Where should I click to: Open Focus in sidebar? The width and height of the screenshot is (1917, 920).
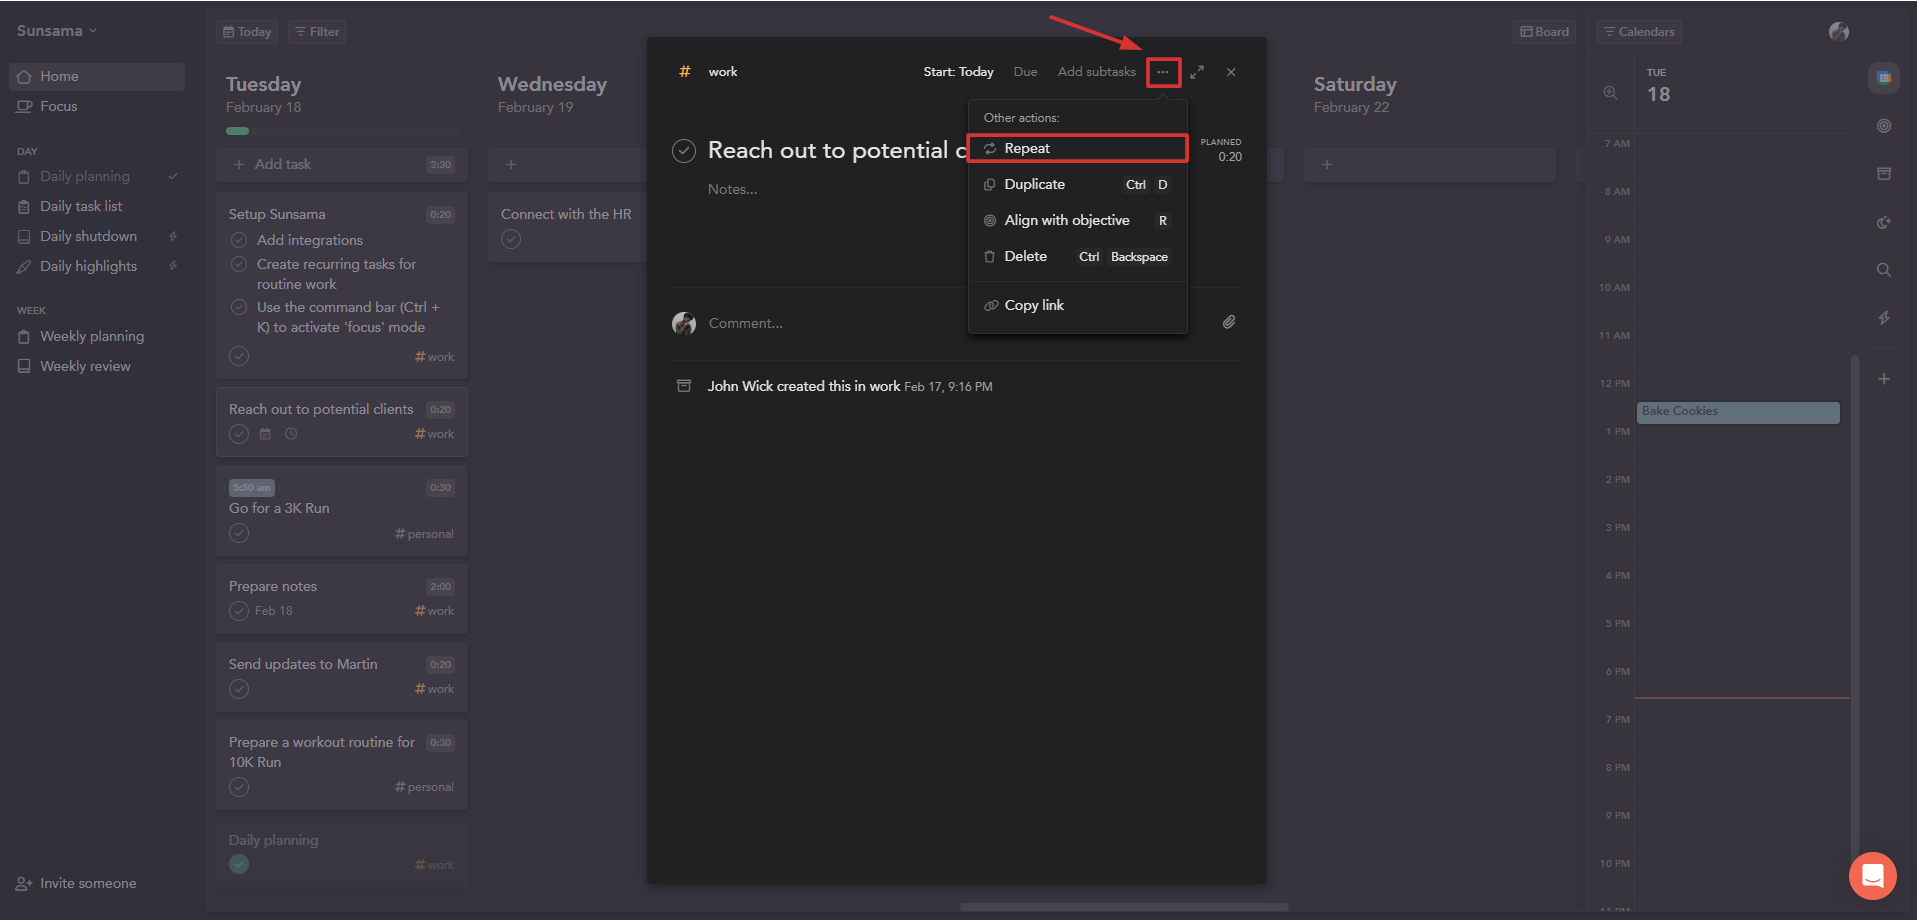(97, 106)
